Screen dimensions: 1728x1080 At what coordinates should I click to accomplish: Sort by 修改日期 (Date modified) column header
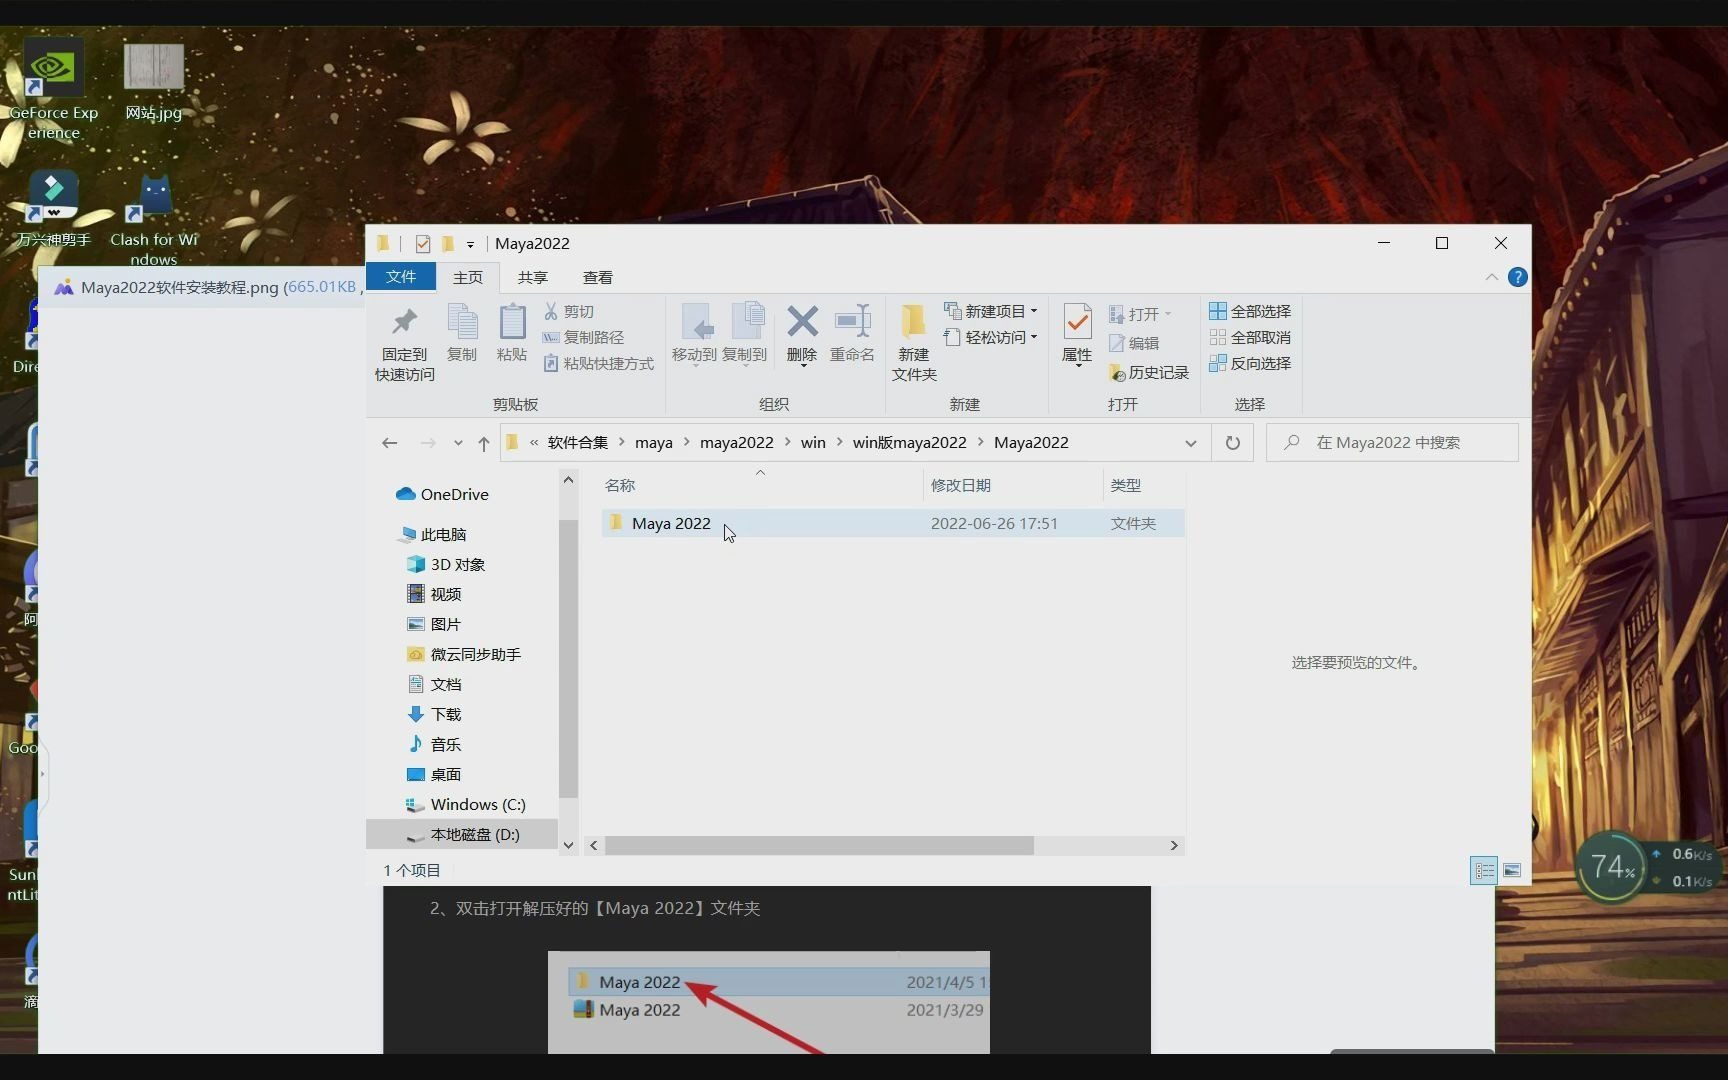tap(960, 485)
